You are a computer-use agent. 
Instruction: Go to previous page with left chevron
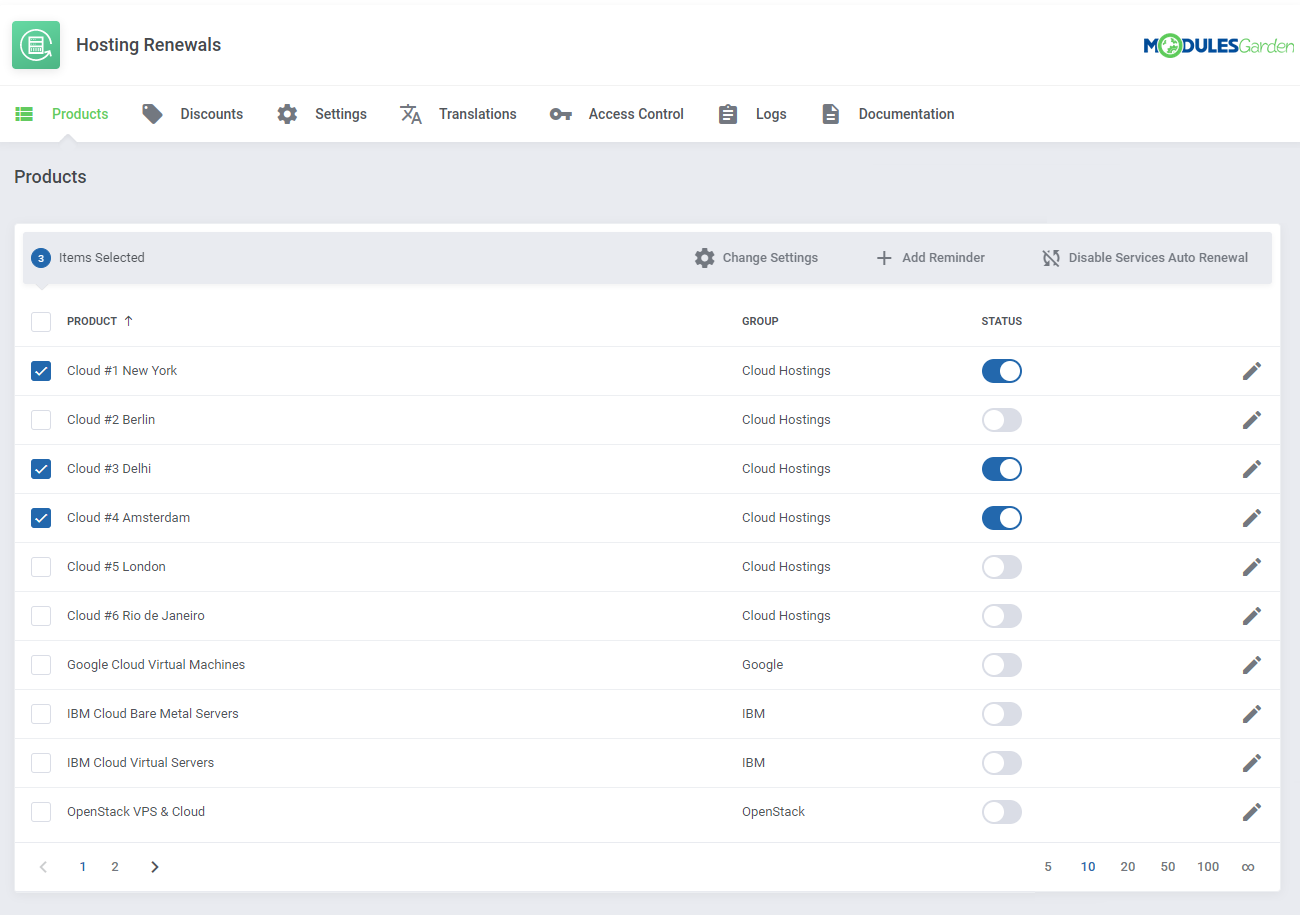(x=43, y=867)
